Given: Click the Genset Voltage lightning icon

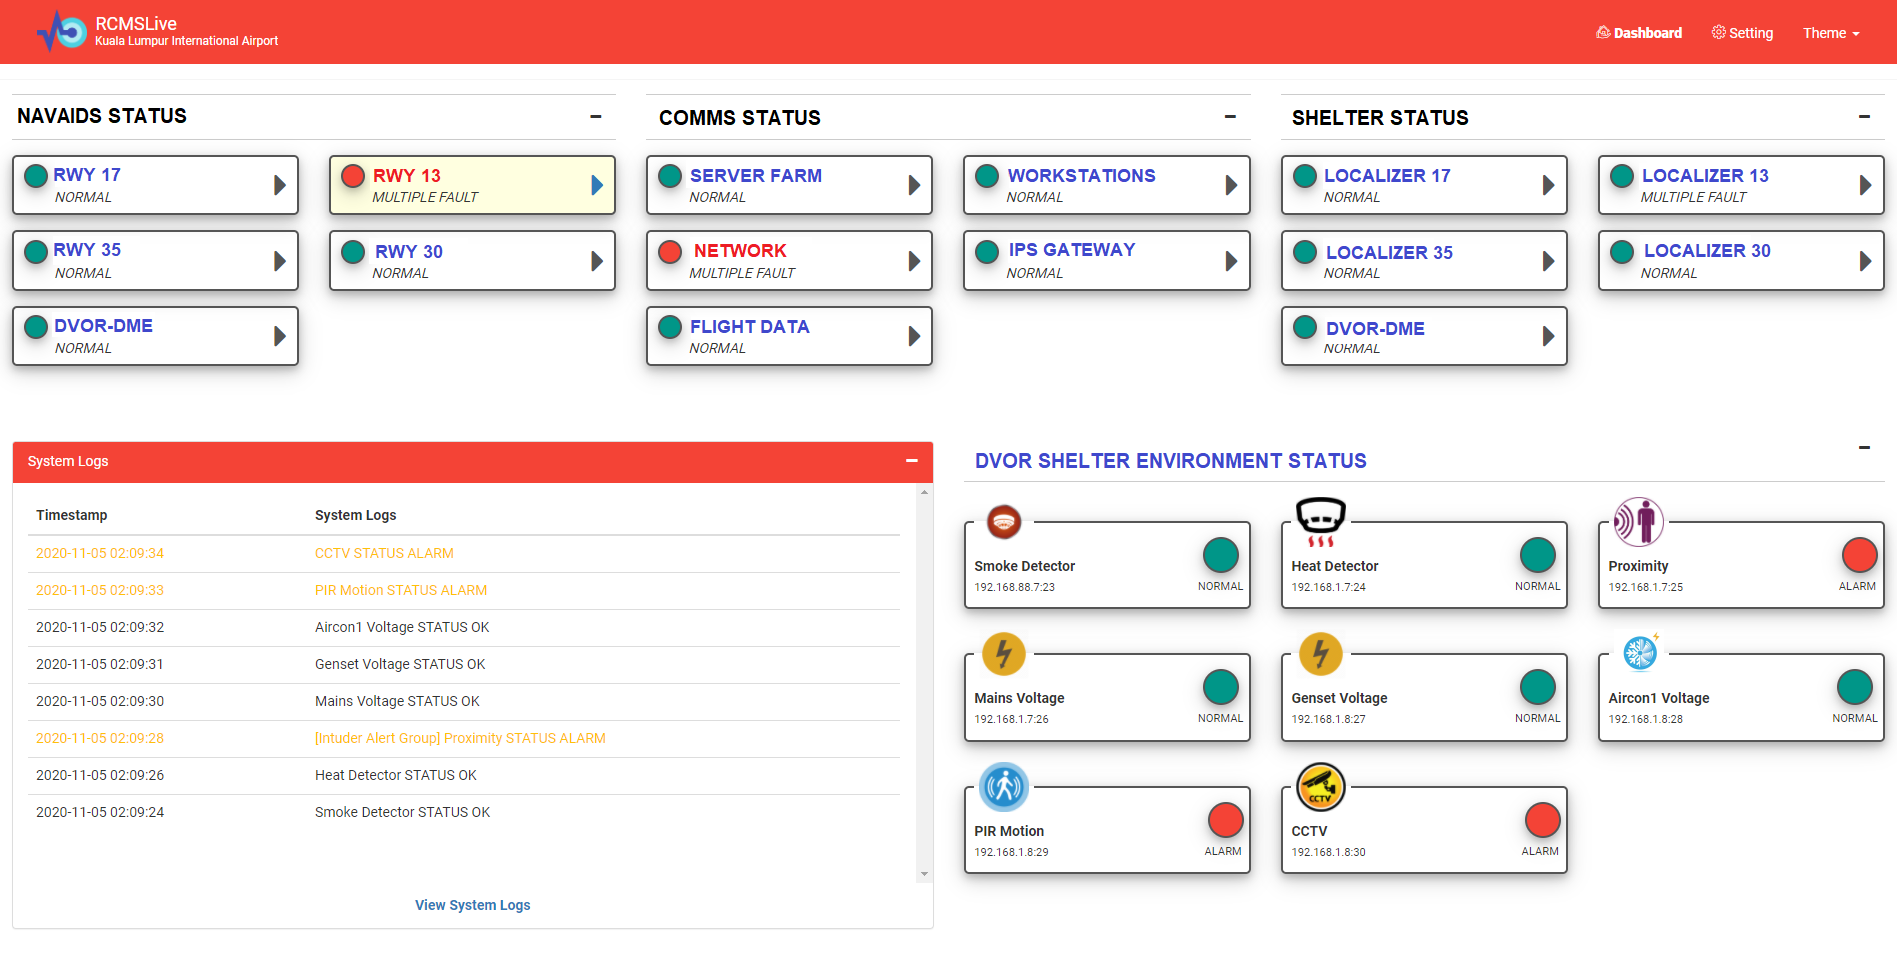Looking at the screenshot, I should (x=1320, y=654).
